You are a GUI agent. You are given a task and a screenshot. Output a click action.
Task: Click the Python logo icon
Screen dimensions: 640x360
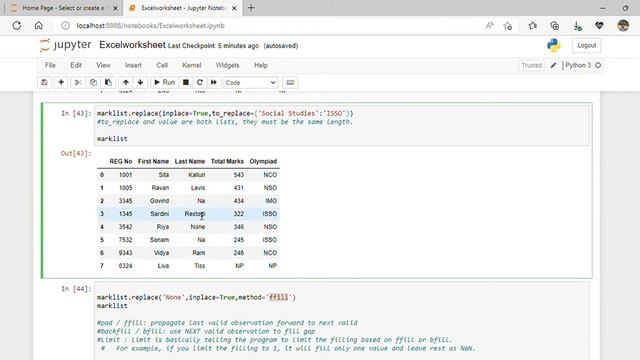[x=554, y=45]
